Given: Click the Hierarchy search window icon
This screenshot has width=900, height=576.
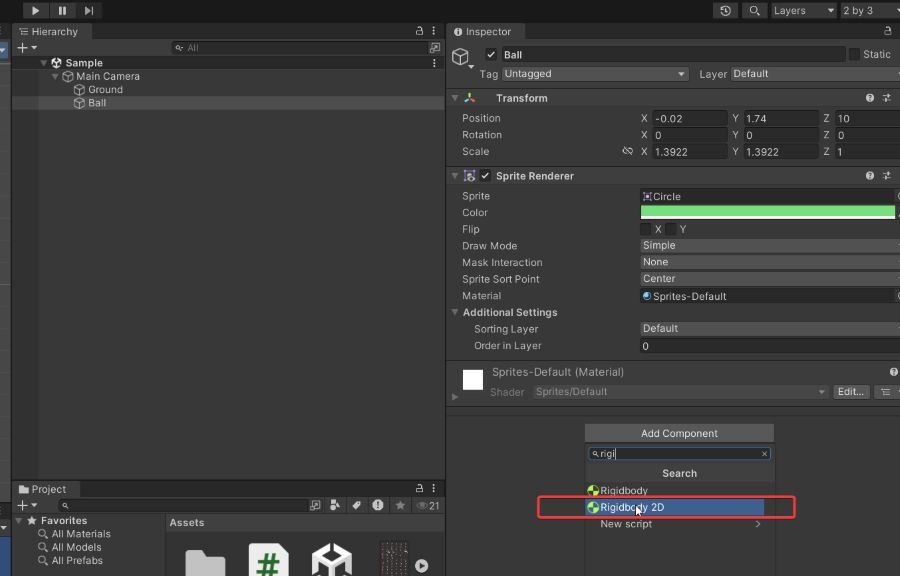Looking at the screenshot, I should [x=435, y=48].
